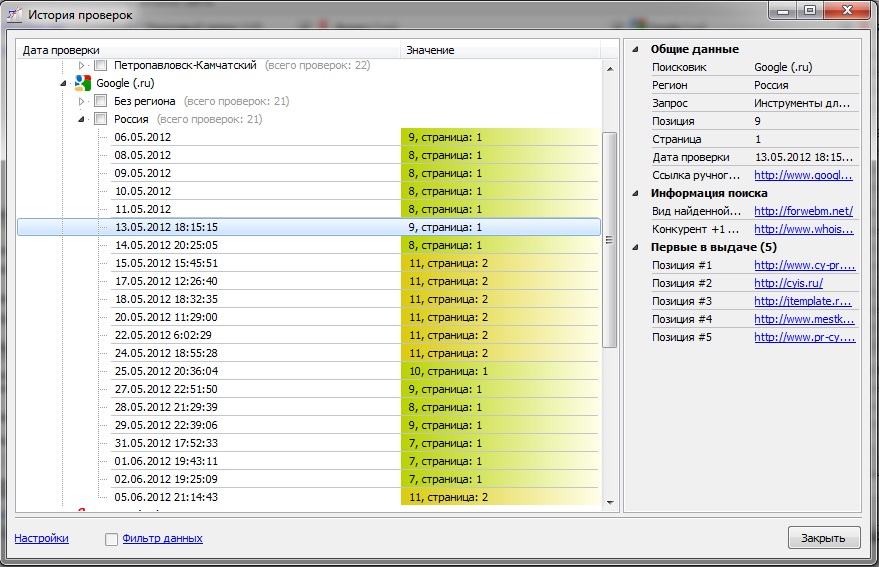Collapse the Первые в выдаче section
Image resolution: width=879 pixels, height=567 pixels.
coord(635,247)
